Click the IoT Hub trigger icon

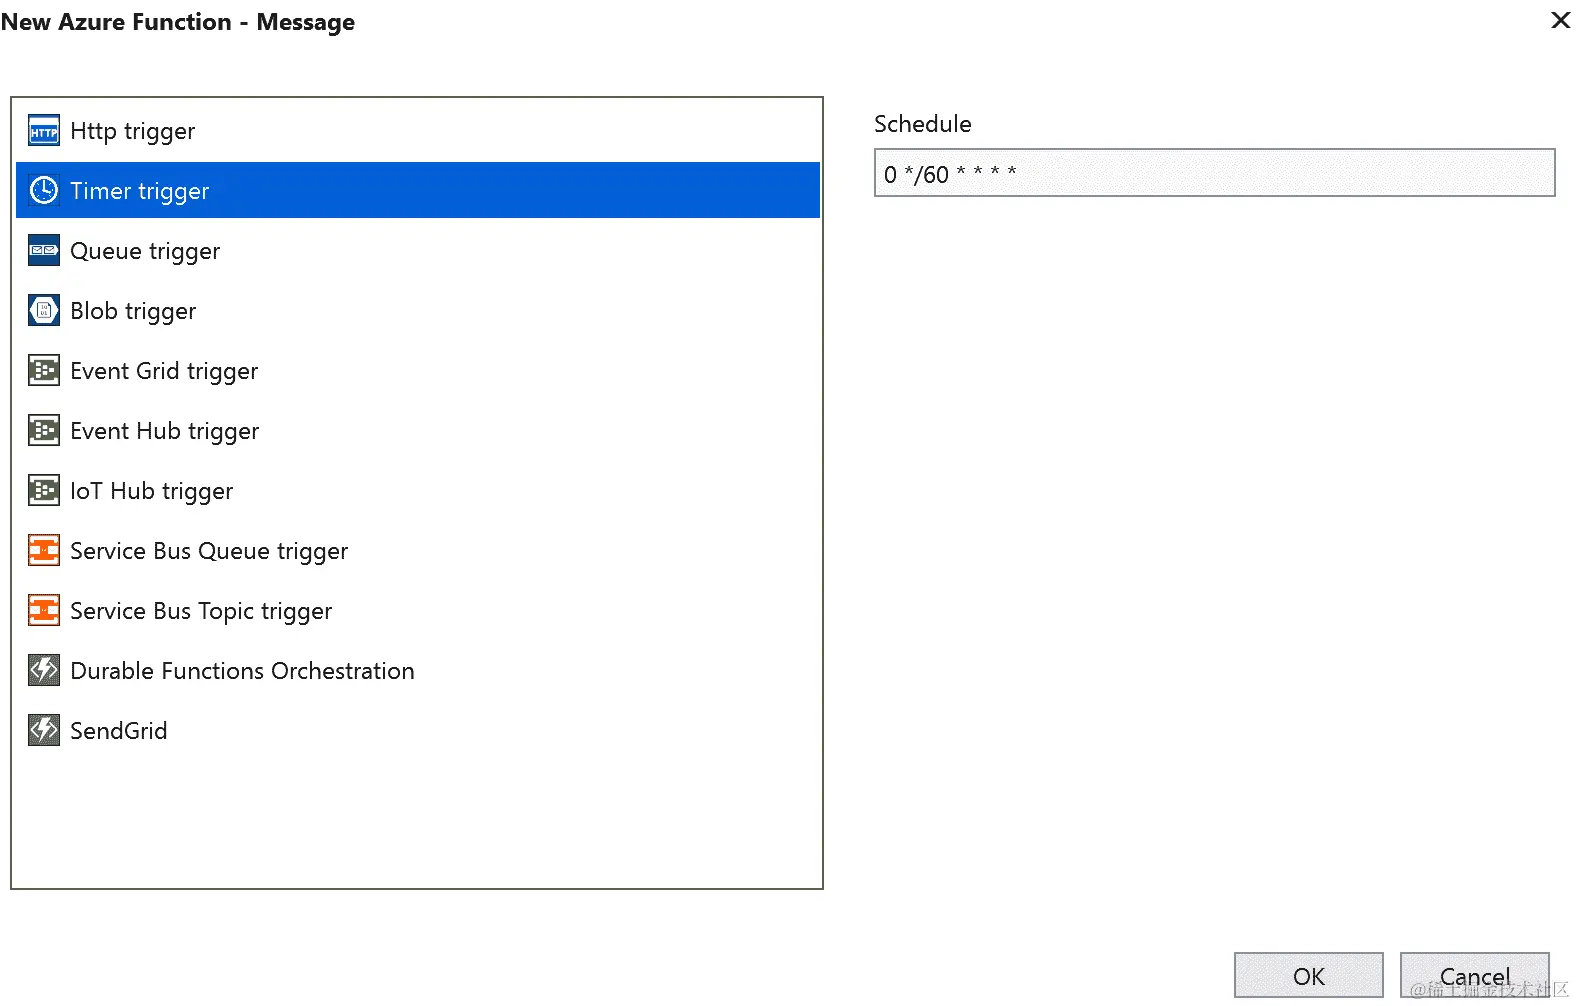coord(44,490)
